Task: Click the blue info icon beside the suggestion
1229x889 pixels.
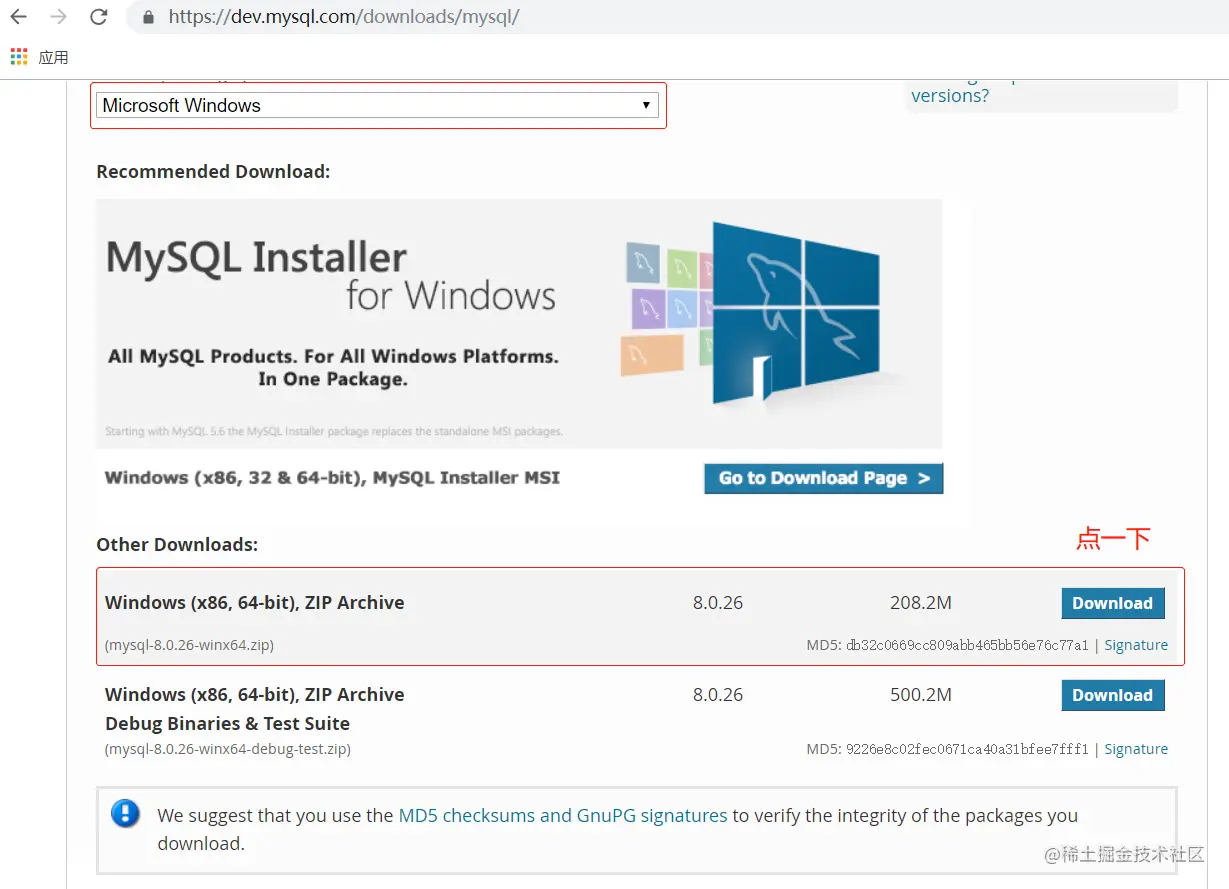Action: coord(125,813)
